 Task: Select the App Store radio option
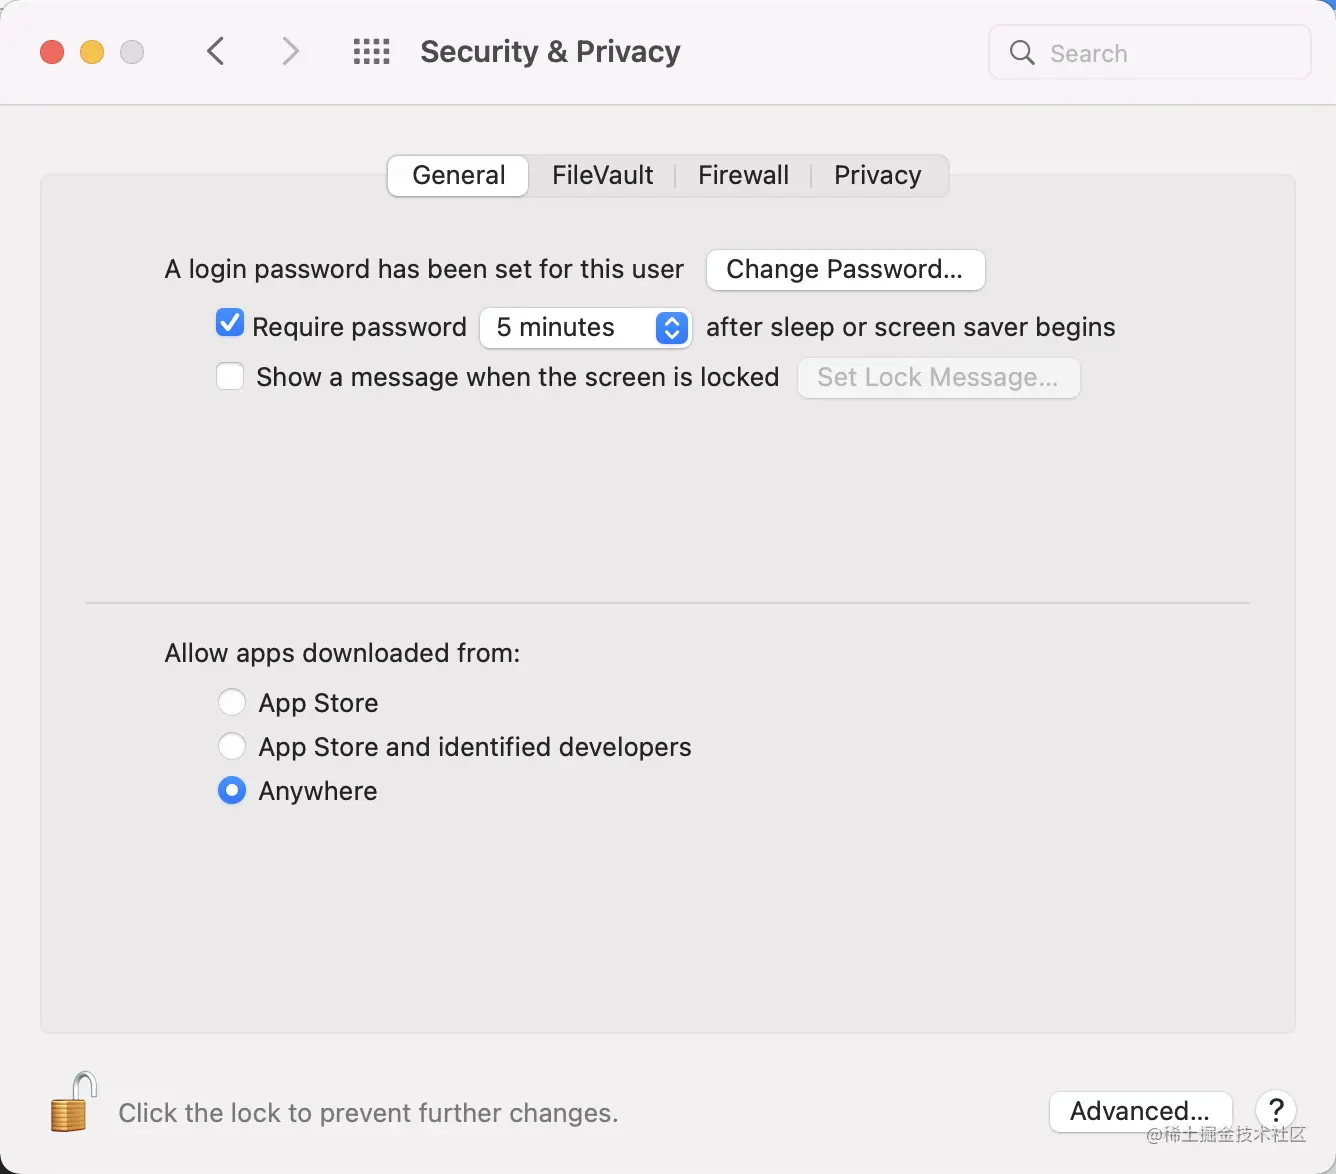click(x=232, y=703)
